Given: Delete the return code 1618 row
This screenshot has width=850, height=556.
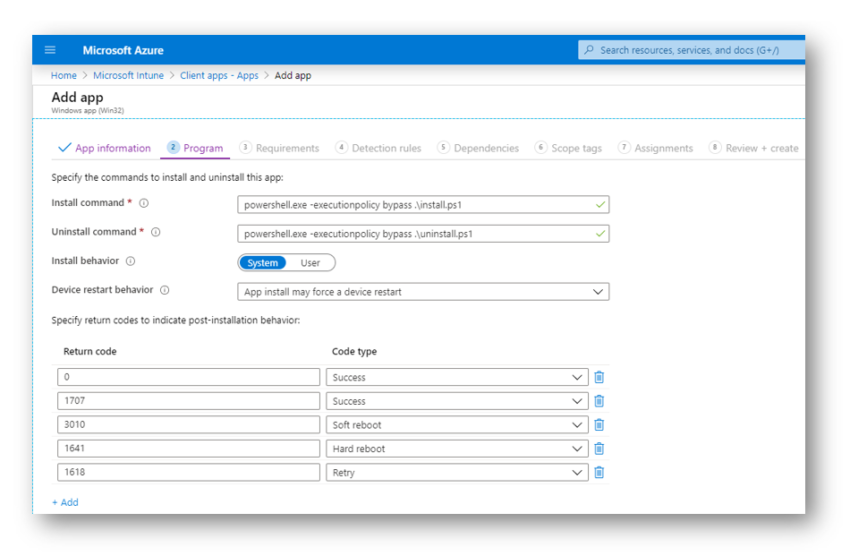Looking at the screenshot, I should pos(599,473).
